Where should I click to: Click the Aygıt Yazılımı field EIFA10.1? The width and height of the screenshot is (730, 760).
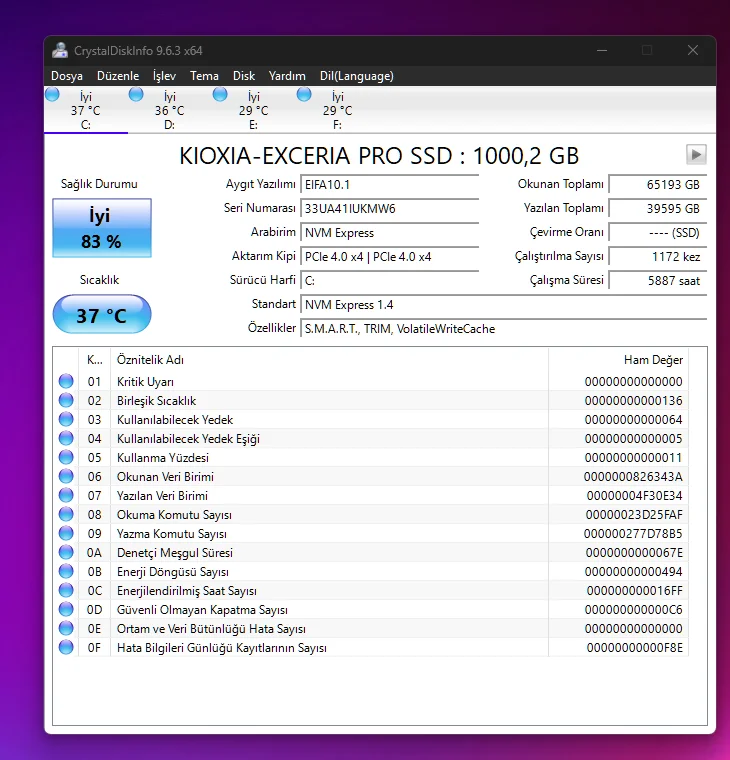[389, 185]
